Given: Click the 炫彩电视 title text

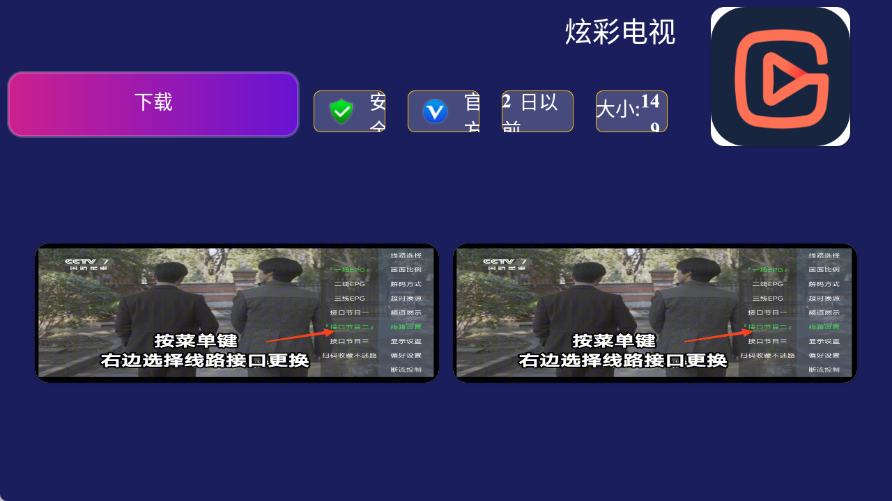Looking at the screenshot, I should click(620, 32).
